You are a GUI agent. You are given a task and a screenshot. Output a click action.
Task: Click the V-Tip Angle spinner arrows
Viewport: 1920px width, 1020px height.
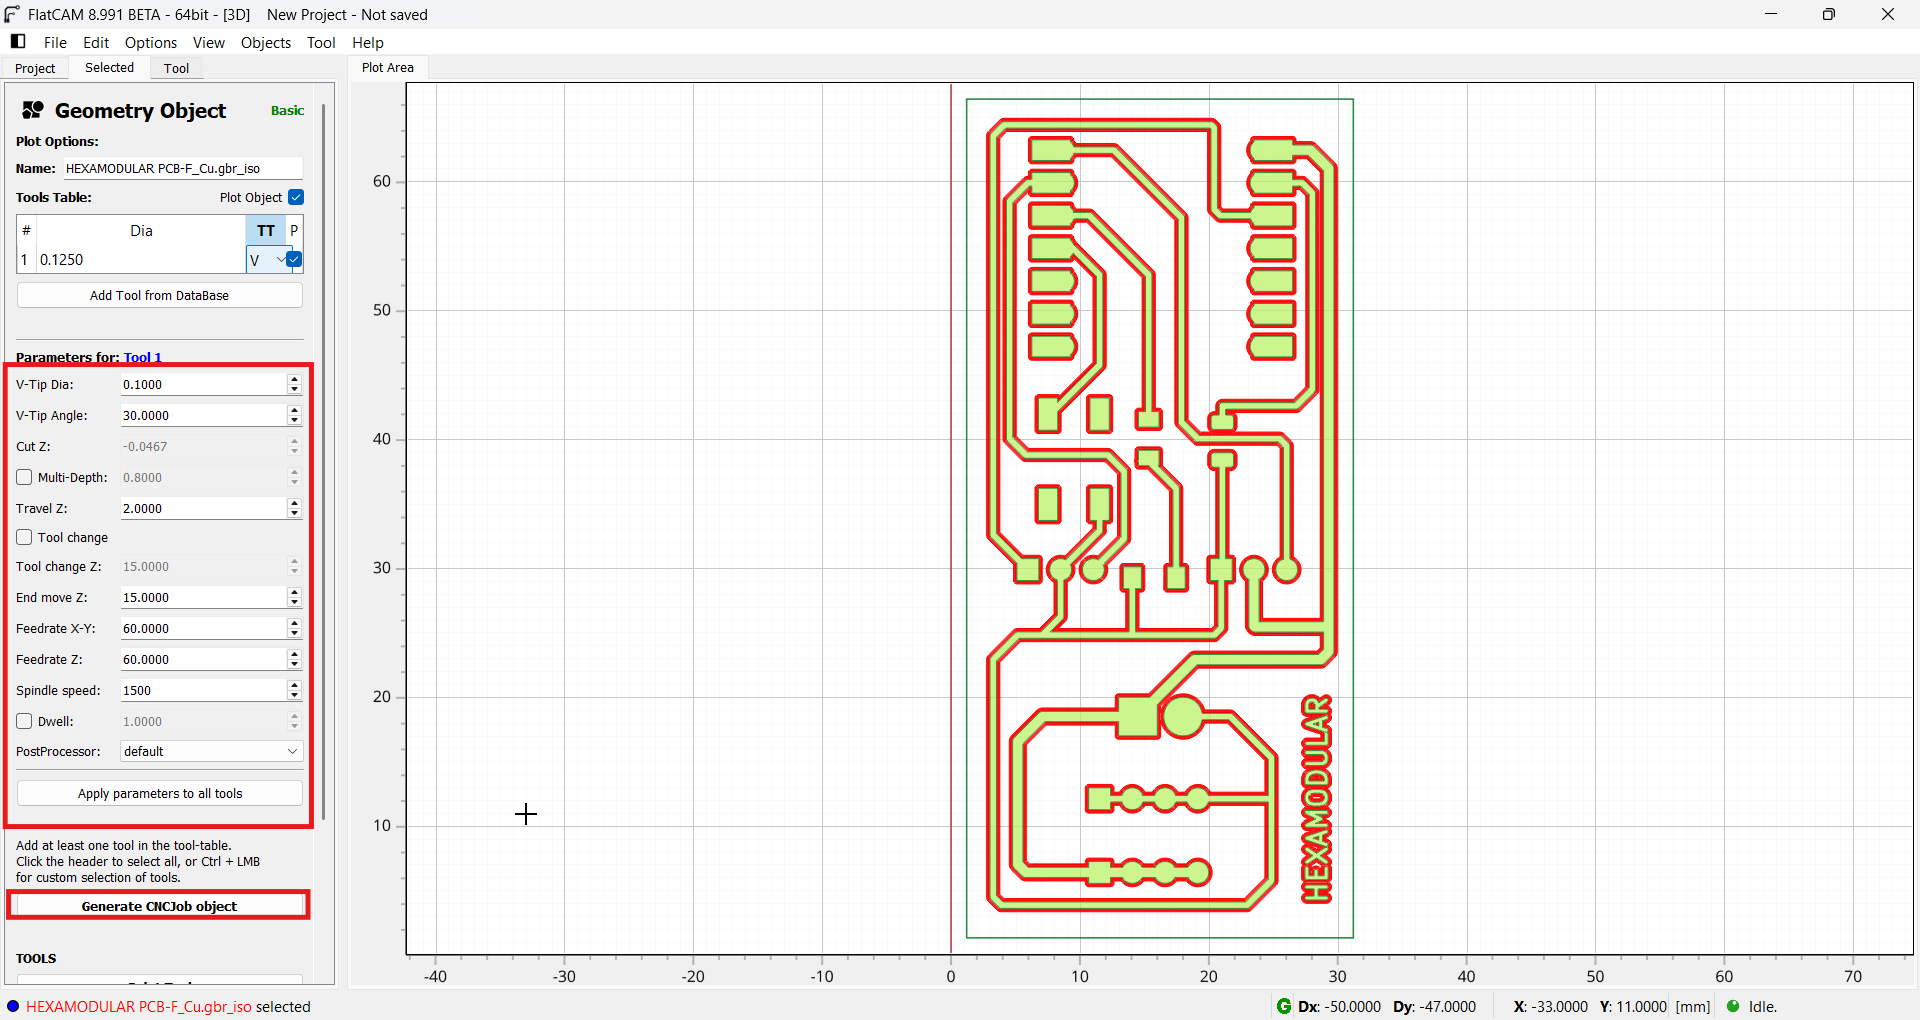pos(294,415)
